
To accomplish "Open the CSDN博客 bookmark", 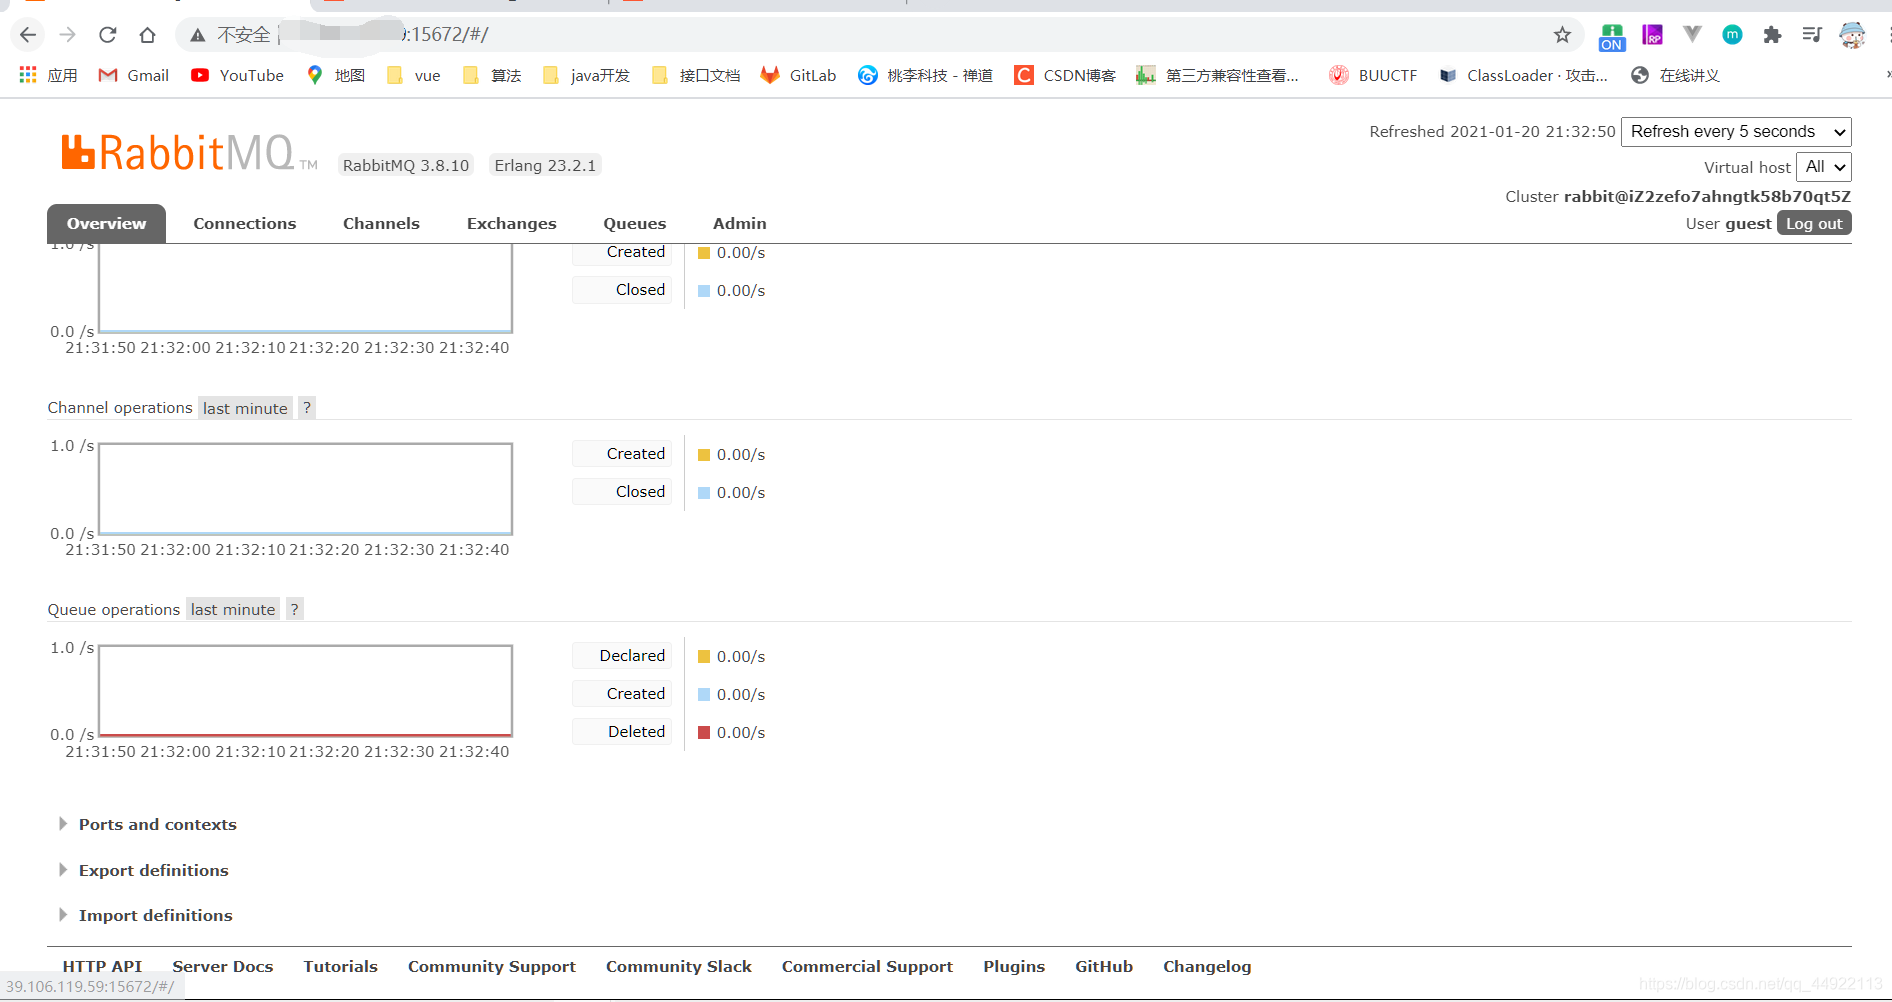I will (1065, 75).
